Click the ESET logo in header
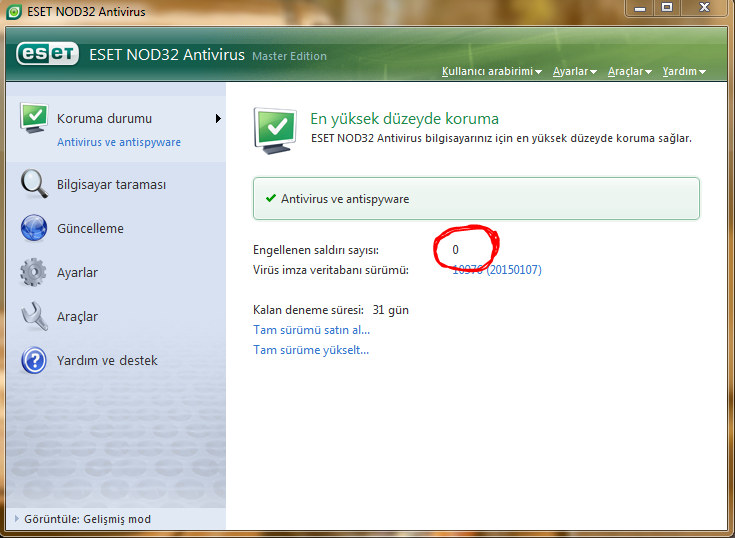Viewport: 735px width, 538px height. pyautogui.click(x=47, y=54)
